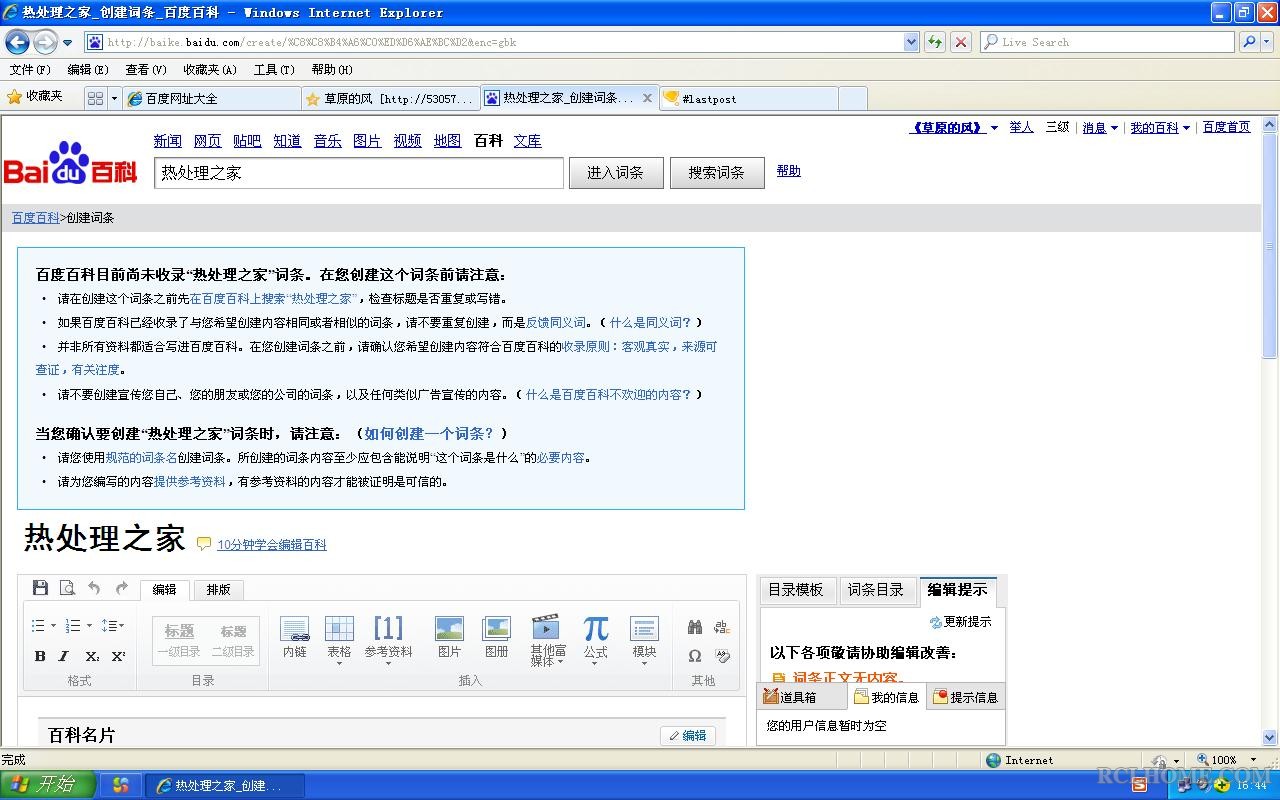Expand the 参考资料 reference dropdown
The width and height of the screenshot is (1280, 800).
[x=388, y=663]
